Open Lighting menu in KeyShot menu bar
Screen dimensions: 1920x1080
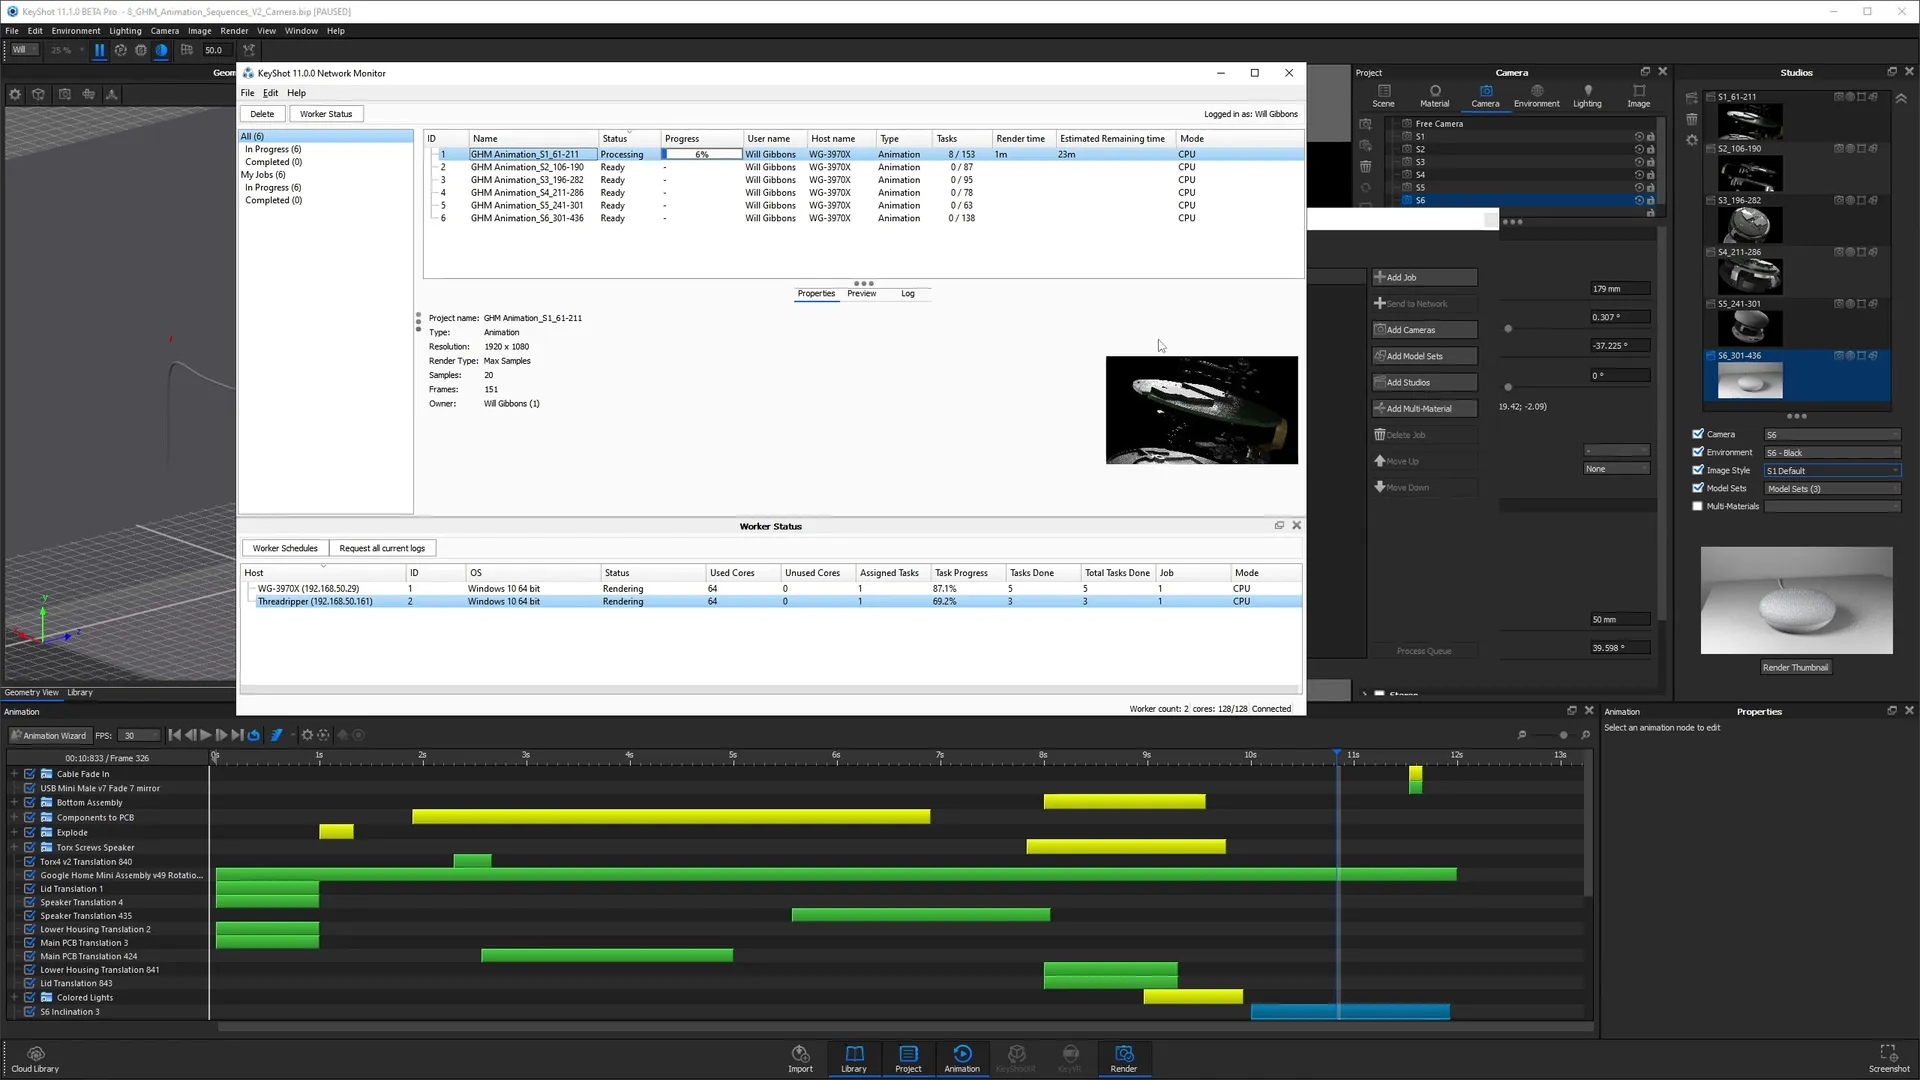tap(125, 31)
